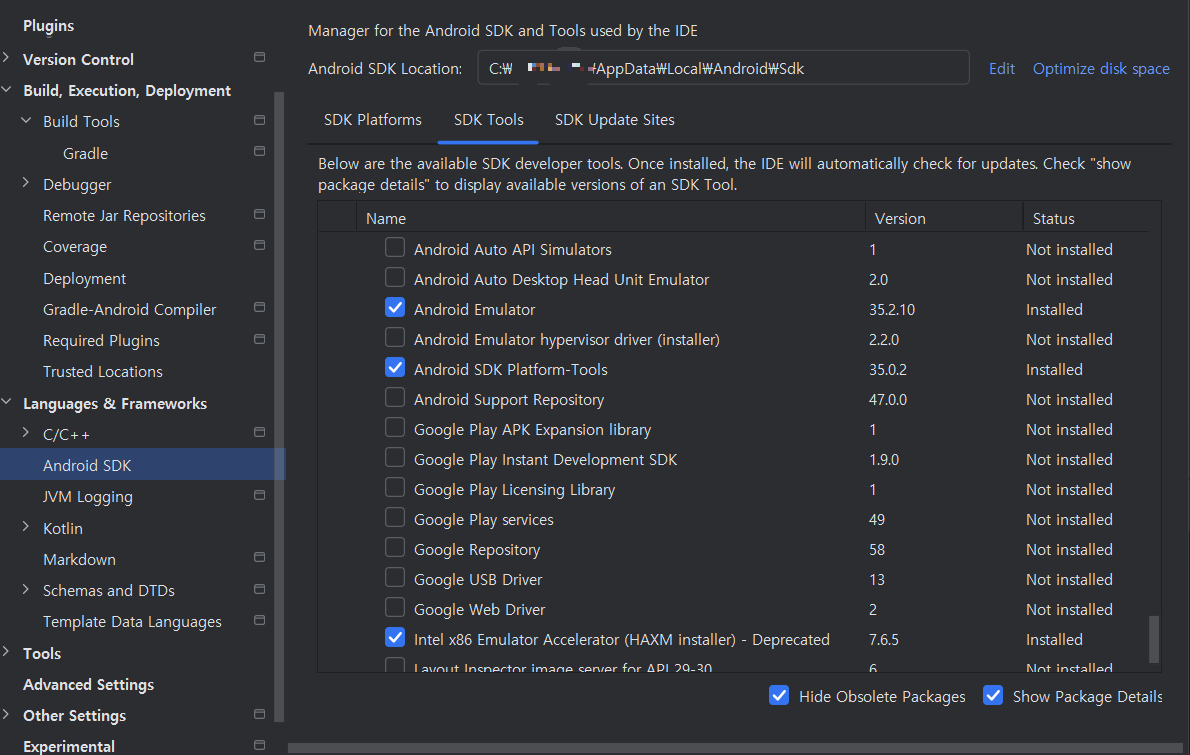This screenshot has width=1190, height=755.
Task: Click the horizontal scrollbar at bottom
Action: pyautogui.click(x=735, y=748)
